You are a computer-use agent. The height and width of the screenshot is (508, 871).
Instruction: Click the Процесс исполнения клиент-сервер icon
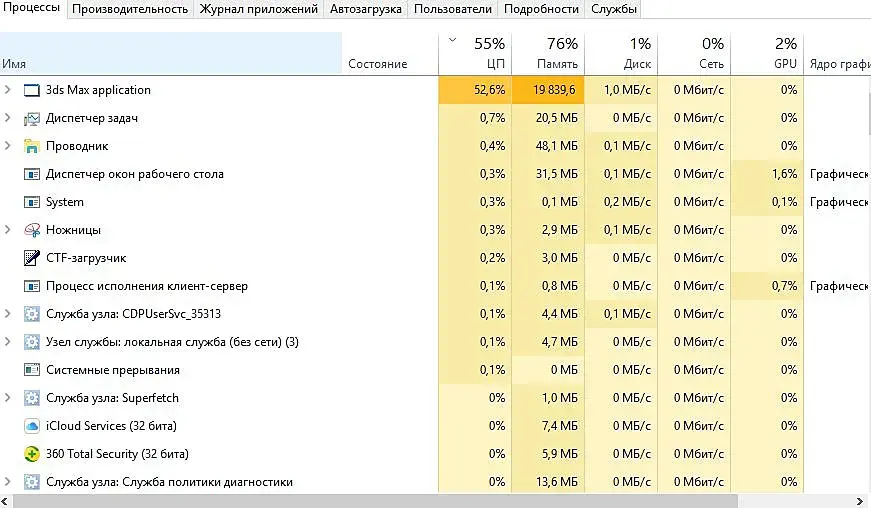point(32,286)
